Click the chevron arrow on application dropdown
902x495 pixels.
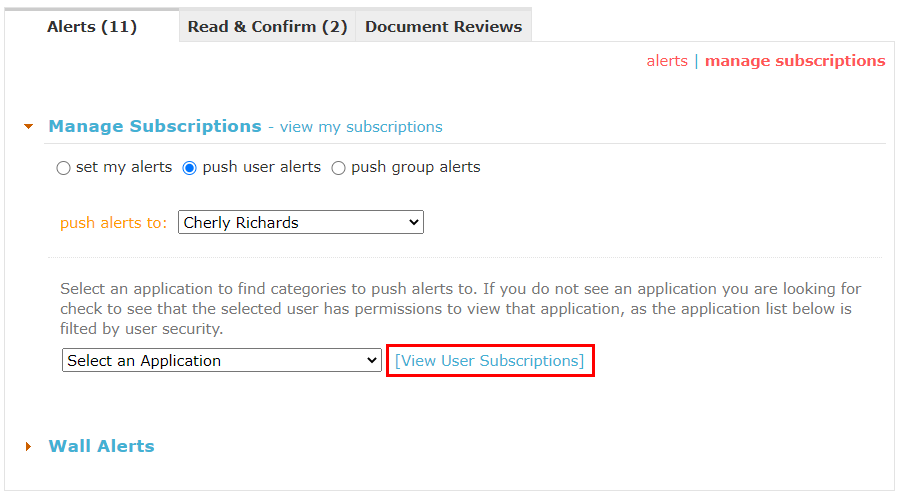pyautogui.click(x=372, y=360)
